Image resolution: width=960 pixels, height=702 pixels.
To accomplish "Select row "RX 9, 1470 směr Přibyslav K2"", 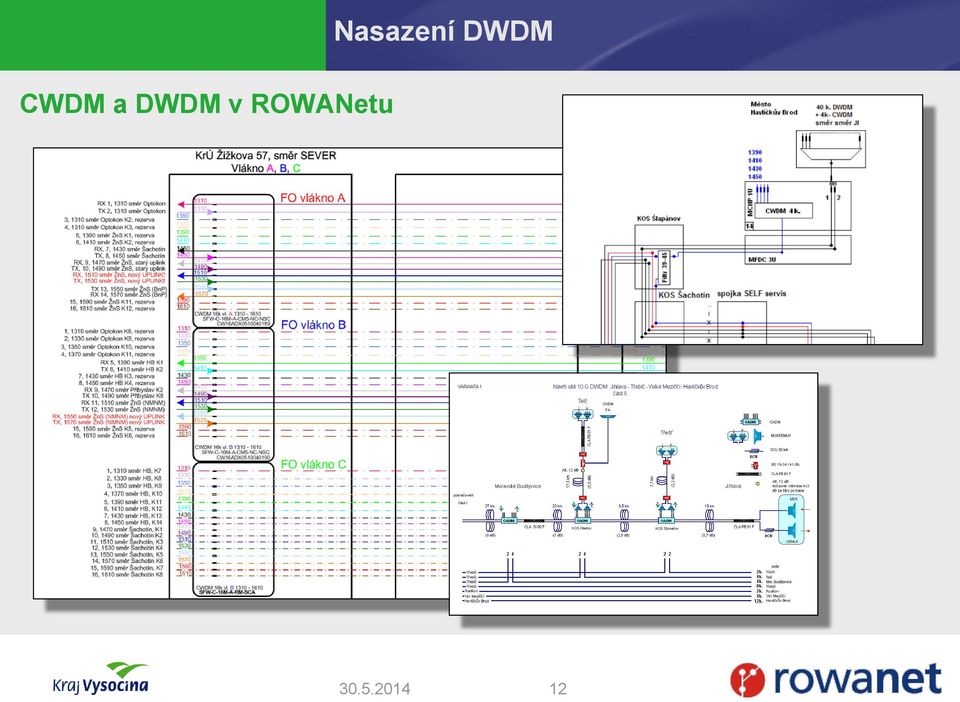I will pyautogui.click(x=123, y=389).
